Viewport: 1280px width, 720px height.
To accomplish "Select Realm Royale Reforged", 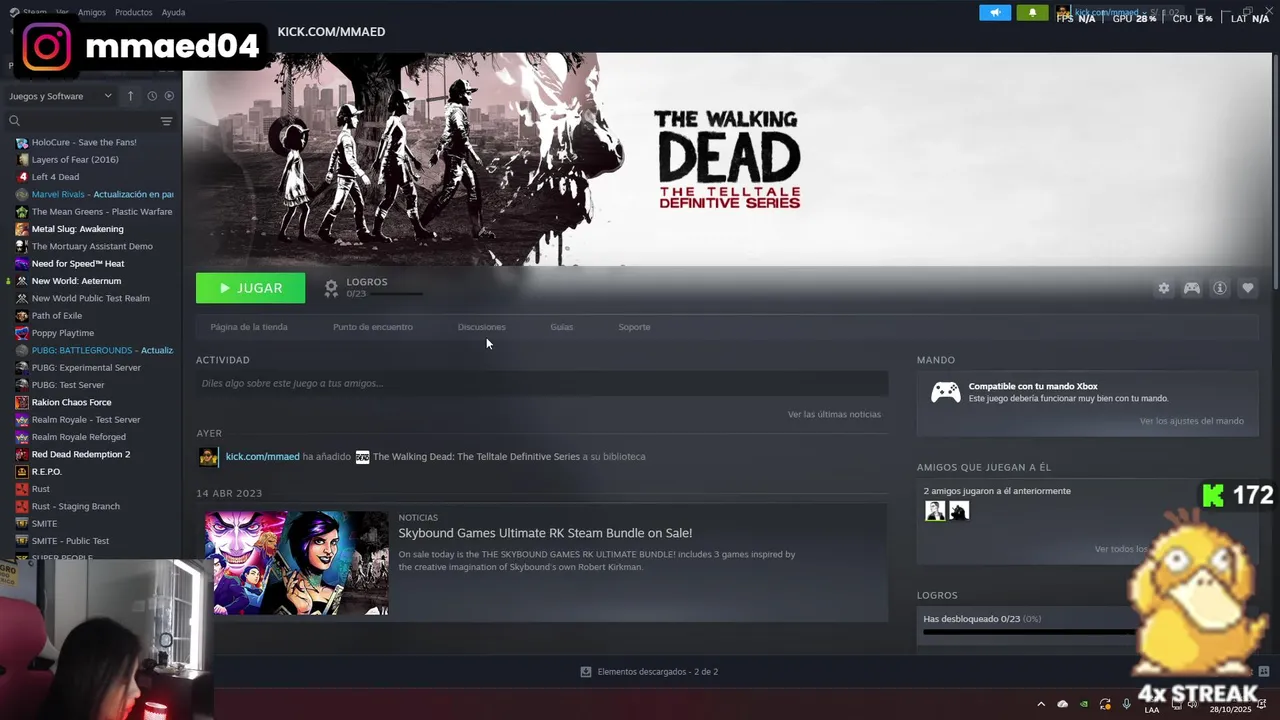I will point(79,437).
